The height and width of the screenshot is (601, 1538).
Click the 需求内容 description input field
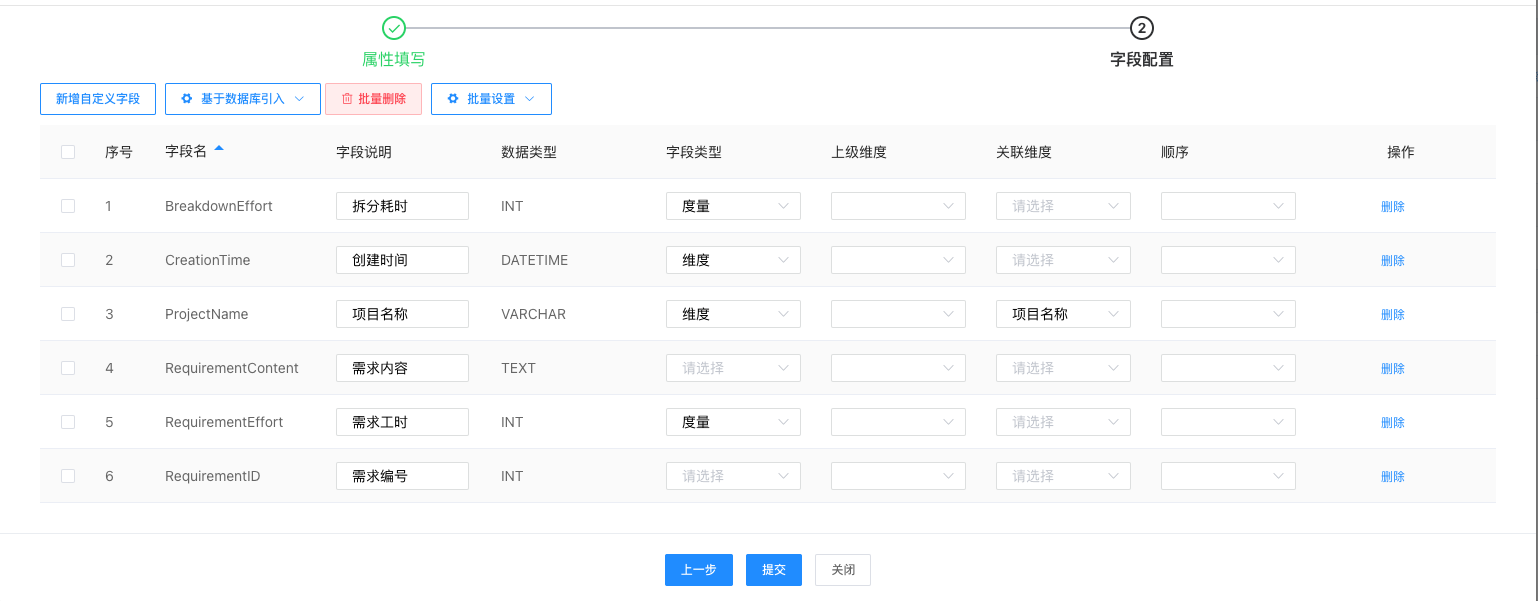[x=402, y=368]
